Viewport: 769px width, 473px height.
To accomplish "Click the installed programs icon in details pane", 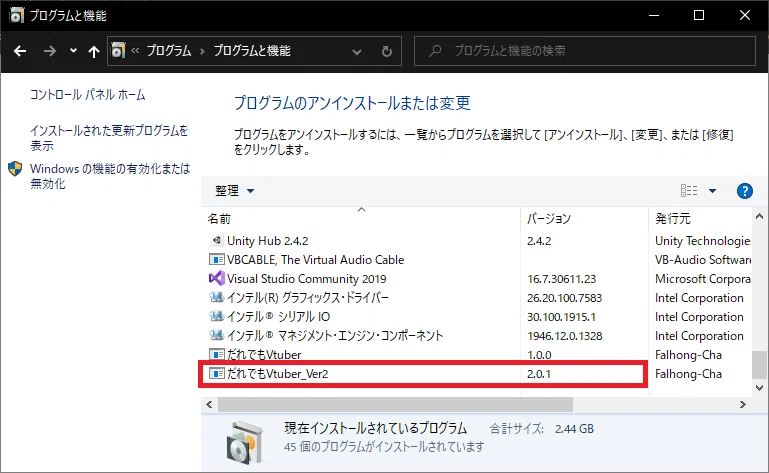I will (245, 443).
